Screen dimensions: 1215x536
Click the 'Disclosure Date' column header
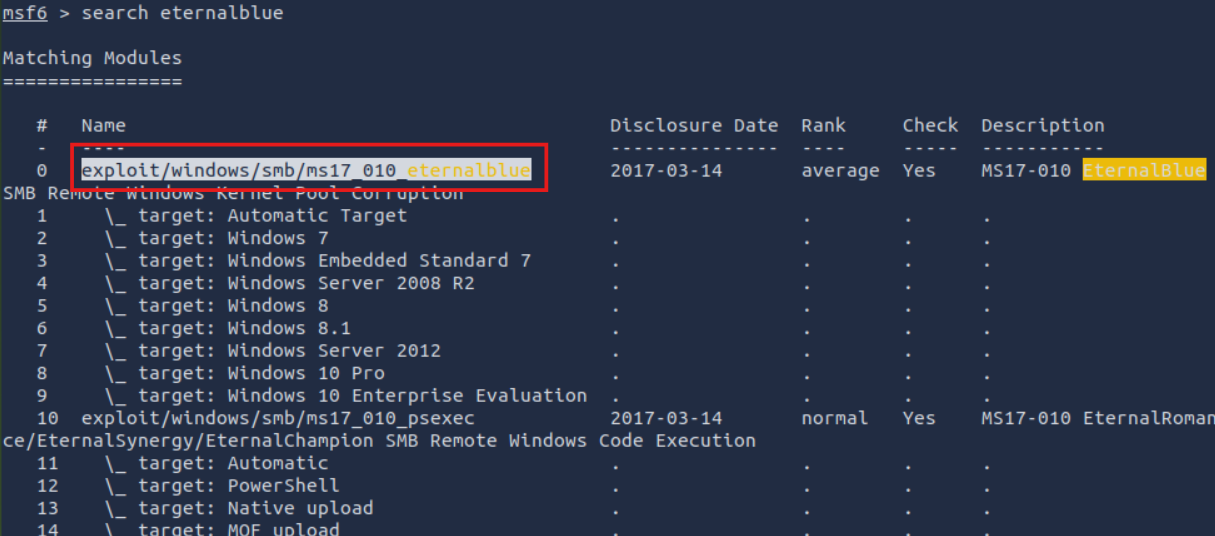(x=694, y=126)
